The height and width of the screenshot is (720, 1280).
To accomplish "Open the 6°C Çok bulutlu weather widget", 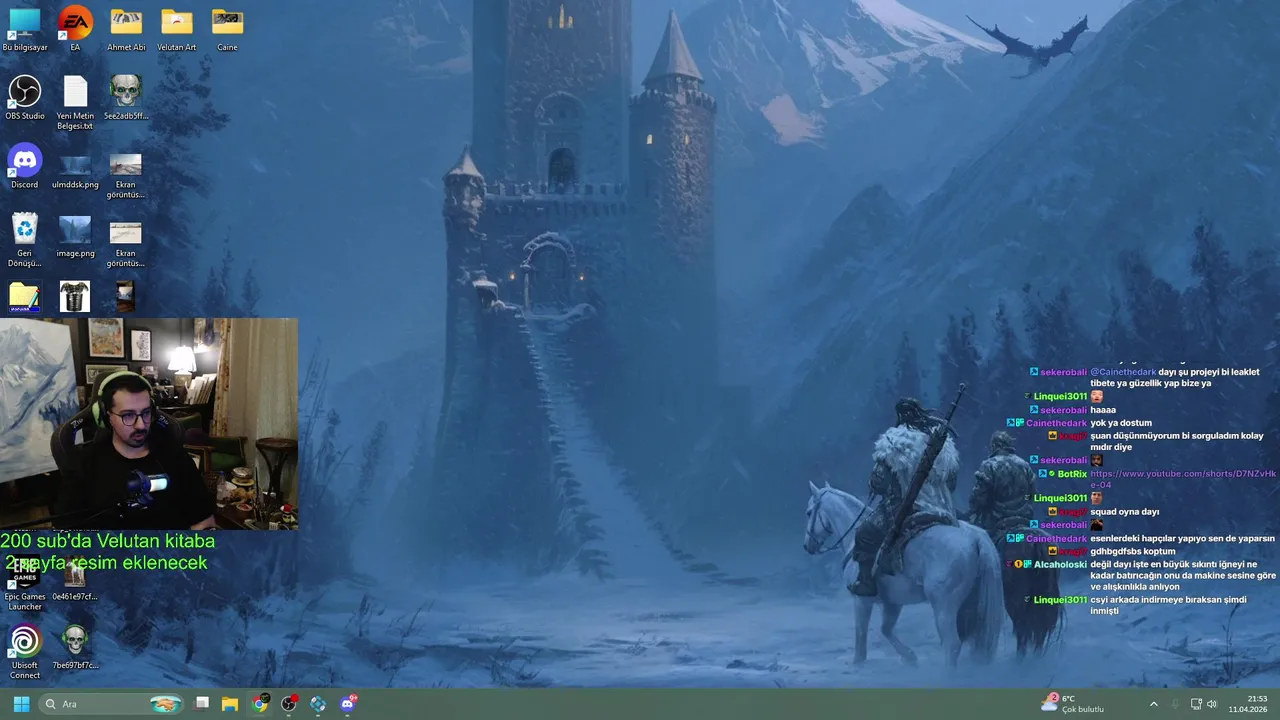I will click(x=1073, y=704).
